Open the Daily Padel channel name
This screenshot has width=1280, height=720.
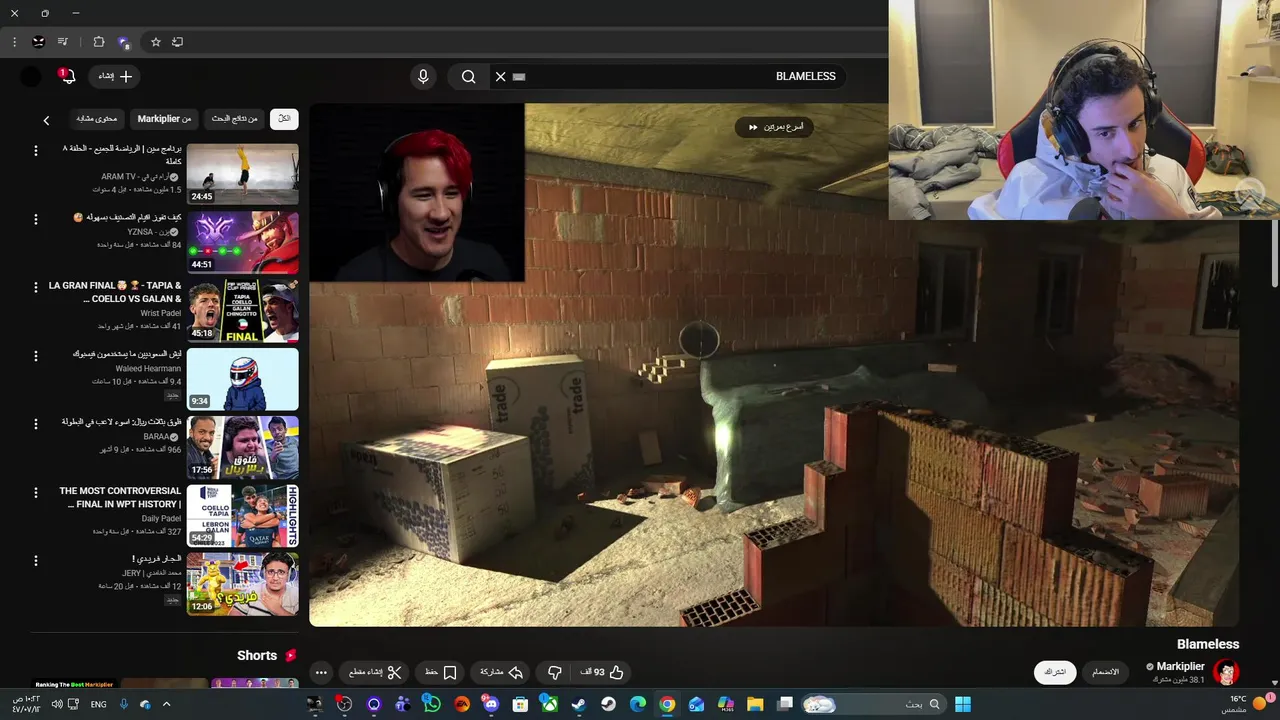coord(161,518)
